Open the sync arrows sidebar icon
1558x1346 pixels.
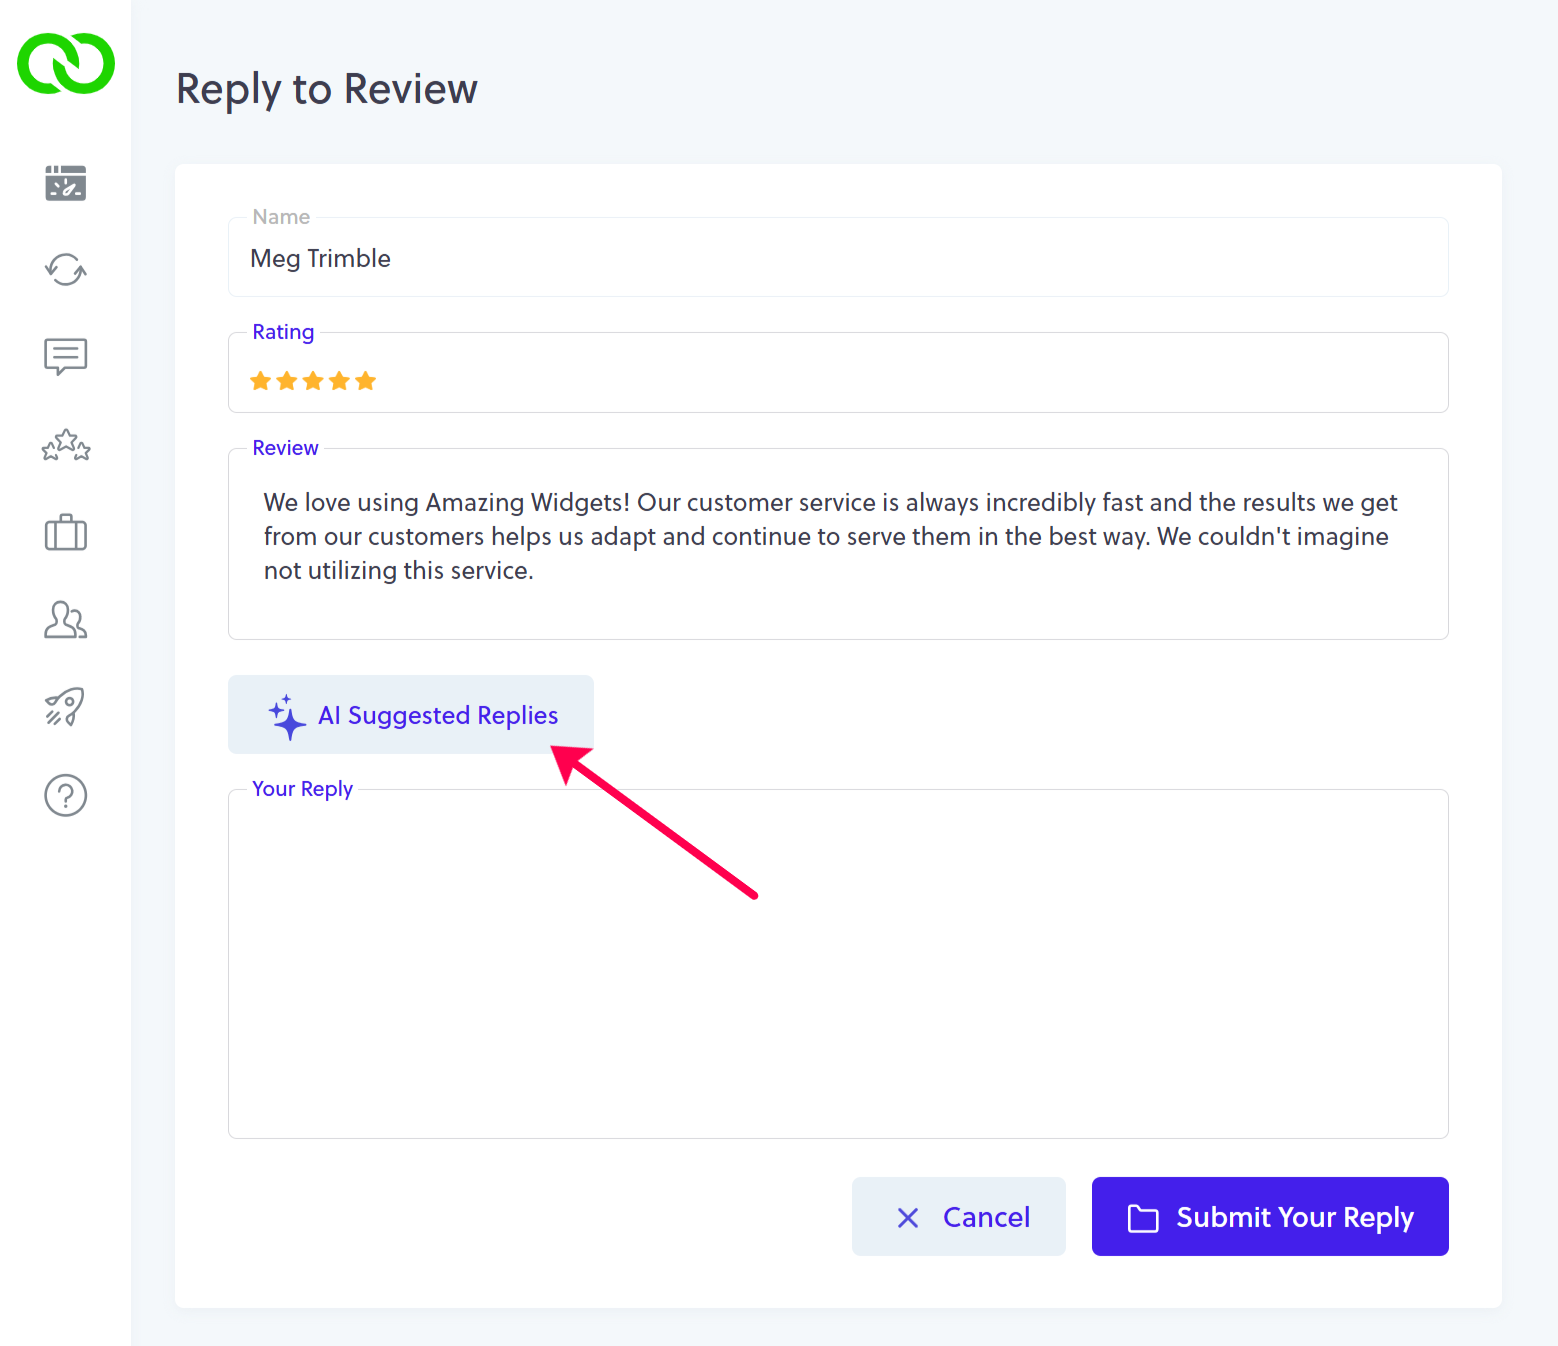(x=66, y=269)
